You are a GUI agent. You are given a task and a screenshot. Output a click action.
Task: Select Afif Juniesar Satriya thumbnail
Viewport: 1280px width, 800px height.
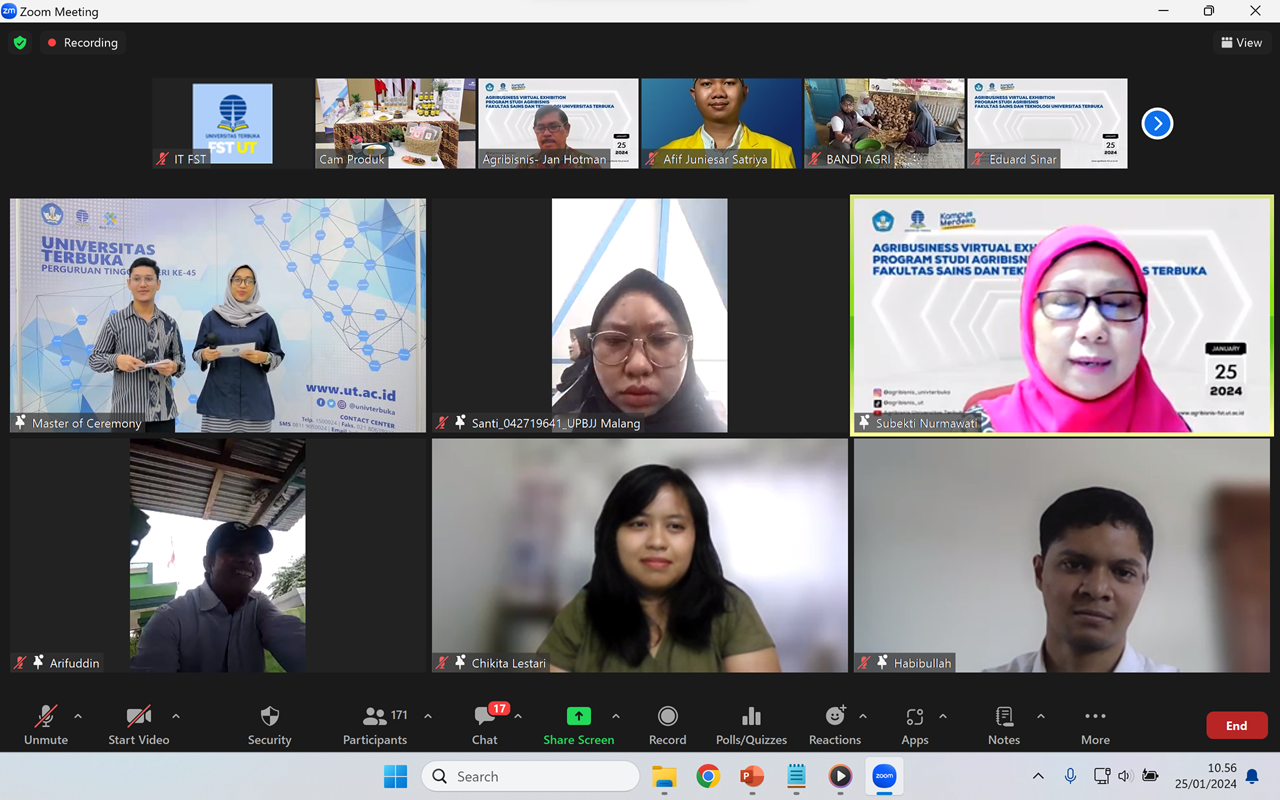click(x=721, y=123)
